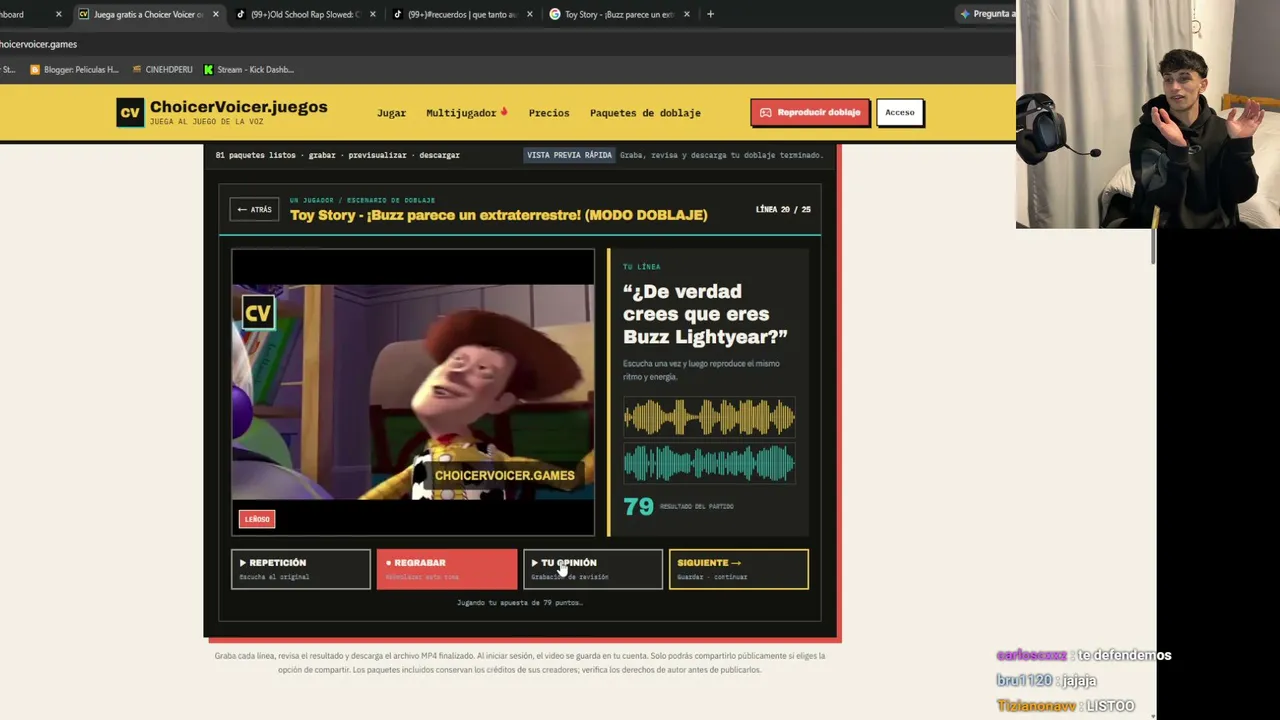Click the CV watermark badge on video
Viewport: 1280px width, 720px height.
click(258, 313)
